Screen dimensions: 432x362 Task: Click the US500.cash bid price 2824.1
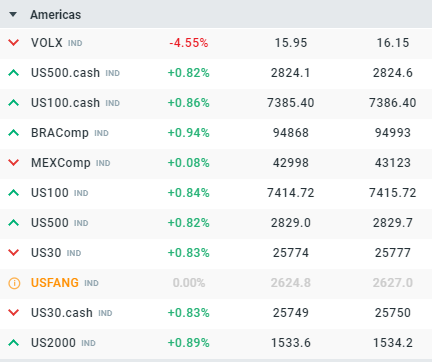[x=290, y=73]
